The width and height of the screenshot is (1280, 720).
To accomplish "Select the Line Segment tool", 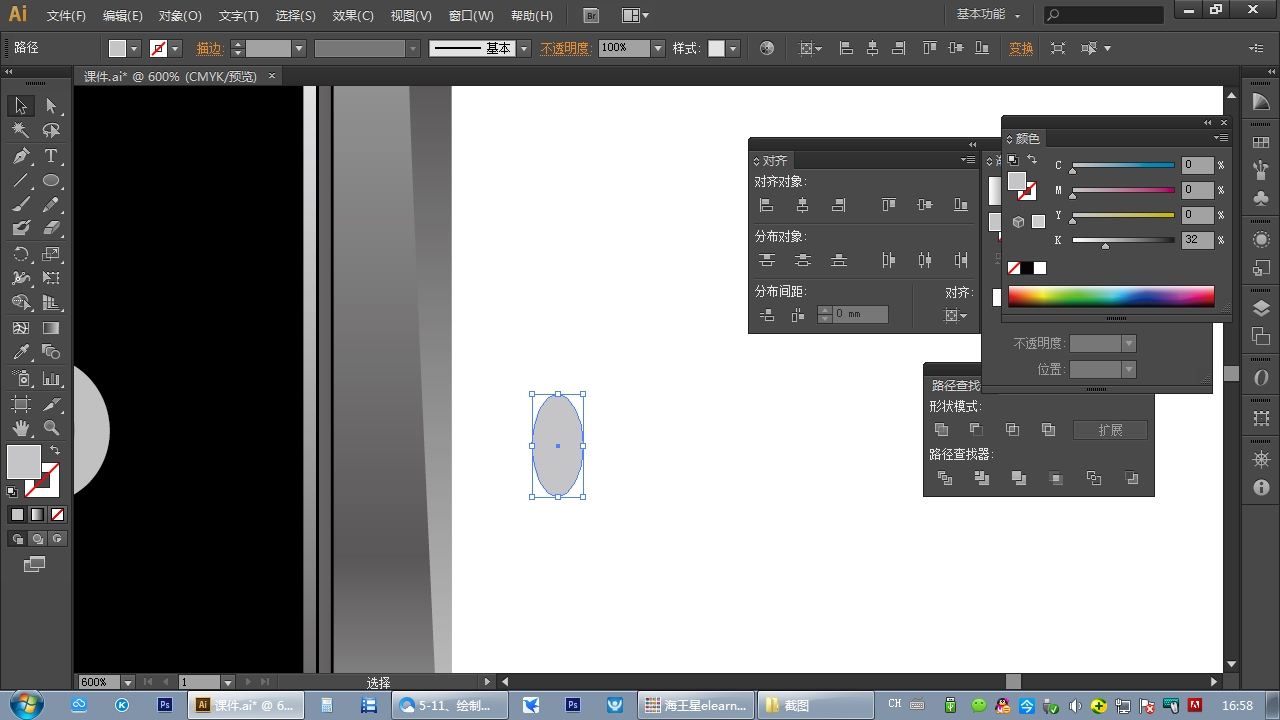I will tap(21, 181).
